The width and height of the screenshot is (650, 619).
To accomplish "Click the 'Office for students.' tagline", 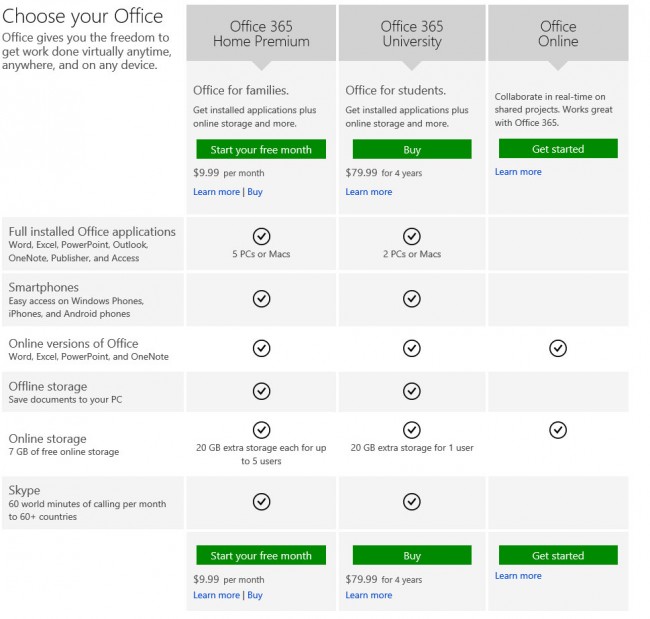I will coord(395,90).
